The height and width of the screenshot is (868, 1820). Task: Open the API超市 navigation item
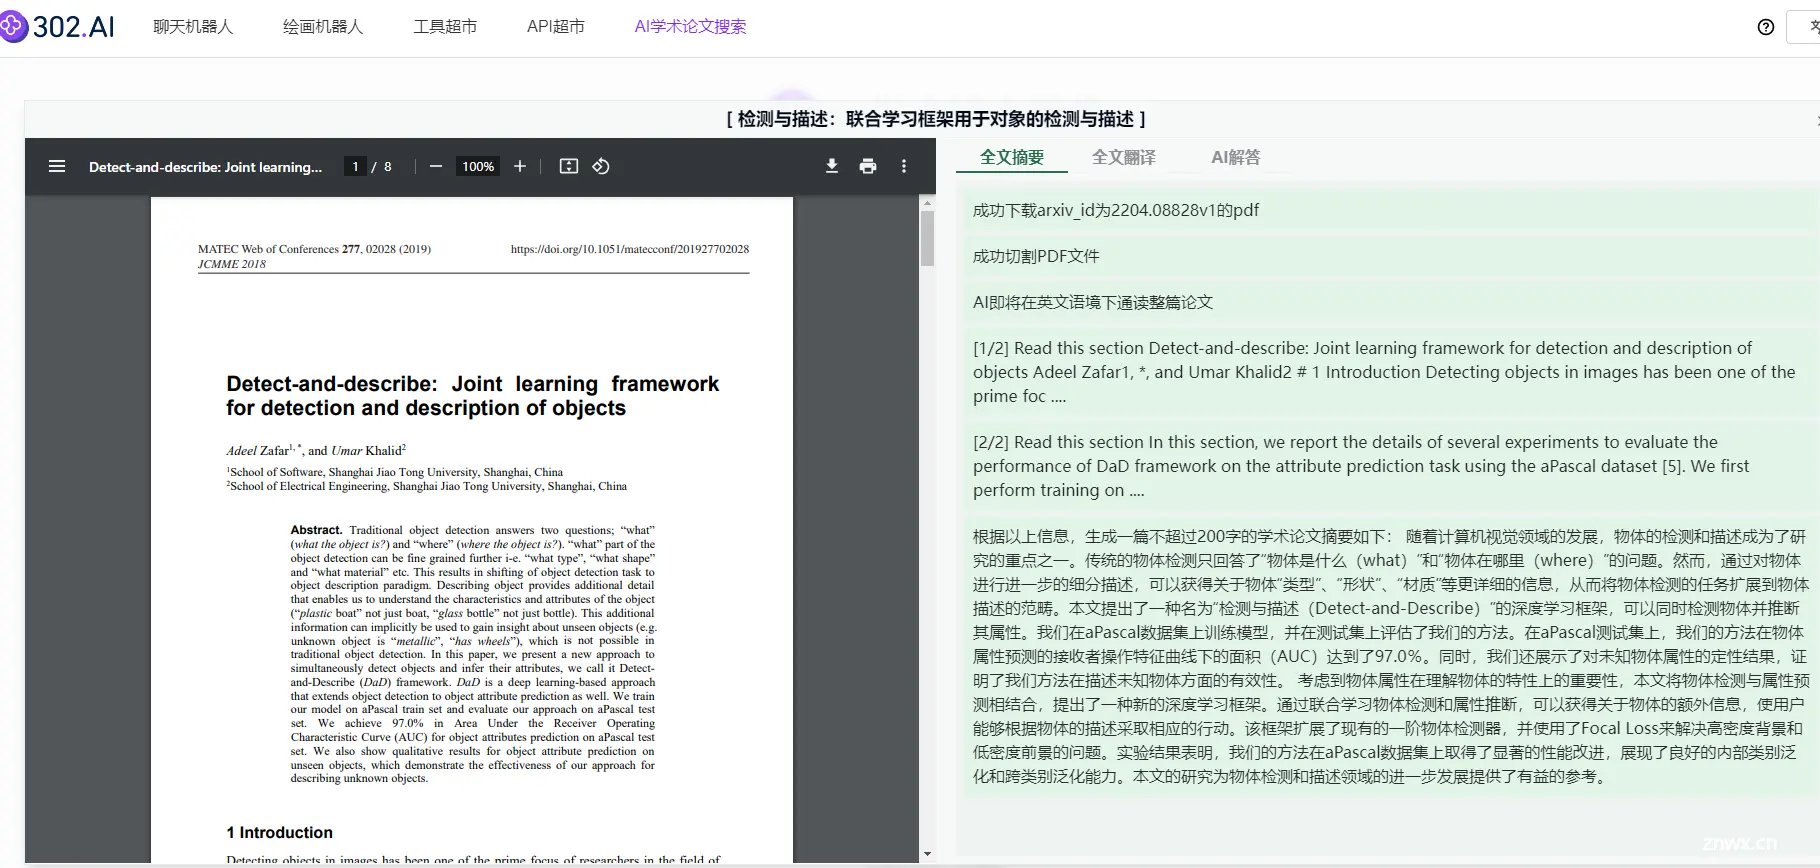pyautogui.click(x=555, y=27)
